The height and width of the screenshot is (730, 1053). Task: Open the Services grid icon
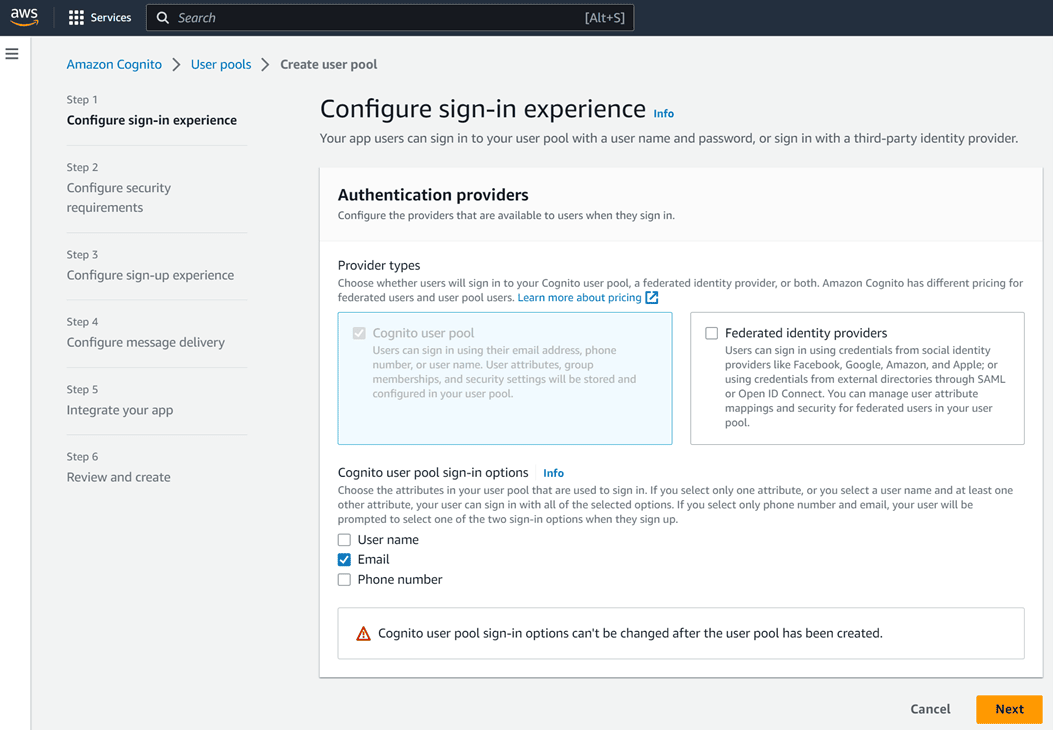[75, 17]
